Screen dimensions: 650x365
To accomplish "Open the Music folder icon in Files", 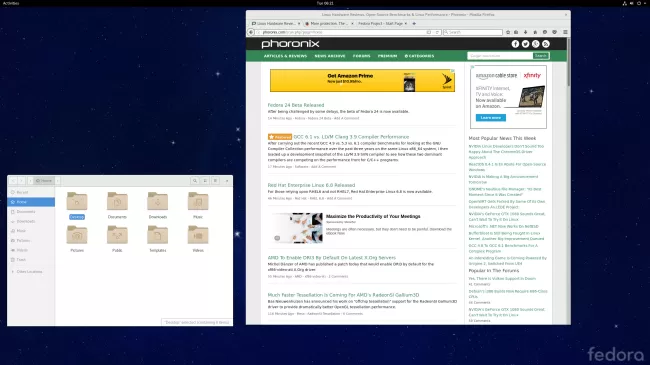I will [x=198, y=202].
